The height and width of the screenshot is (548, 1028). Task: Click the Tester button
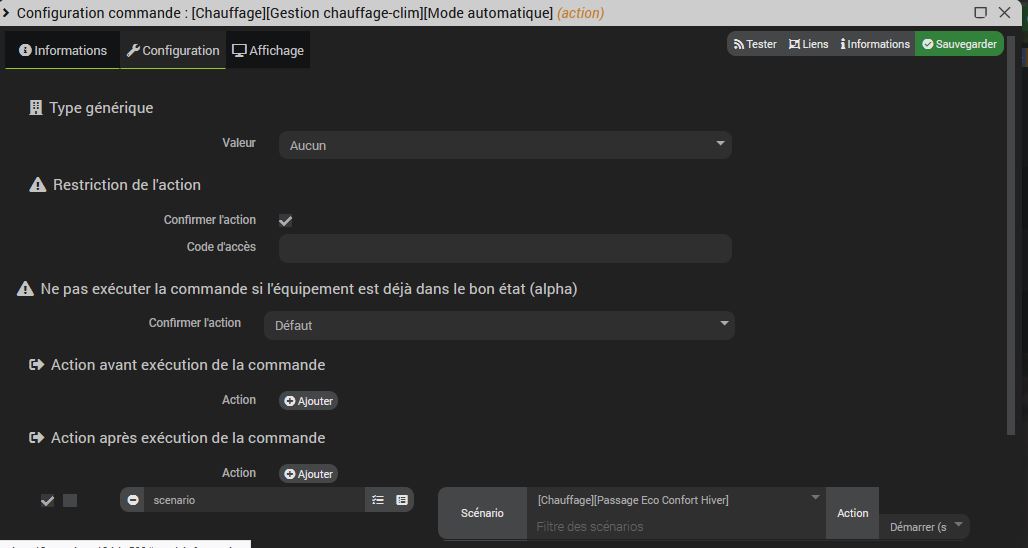755,44
